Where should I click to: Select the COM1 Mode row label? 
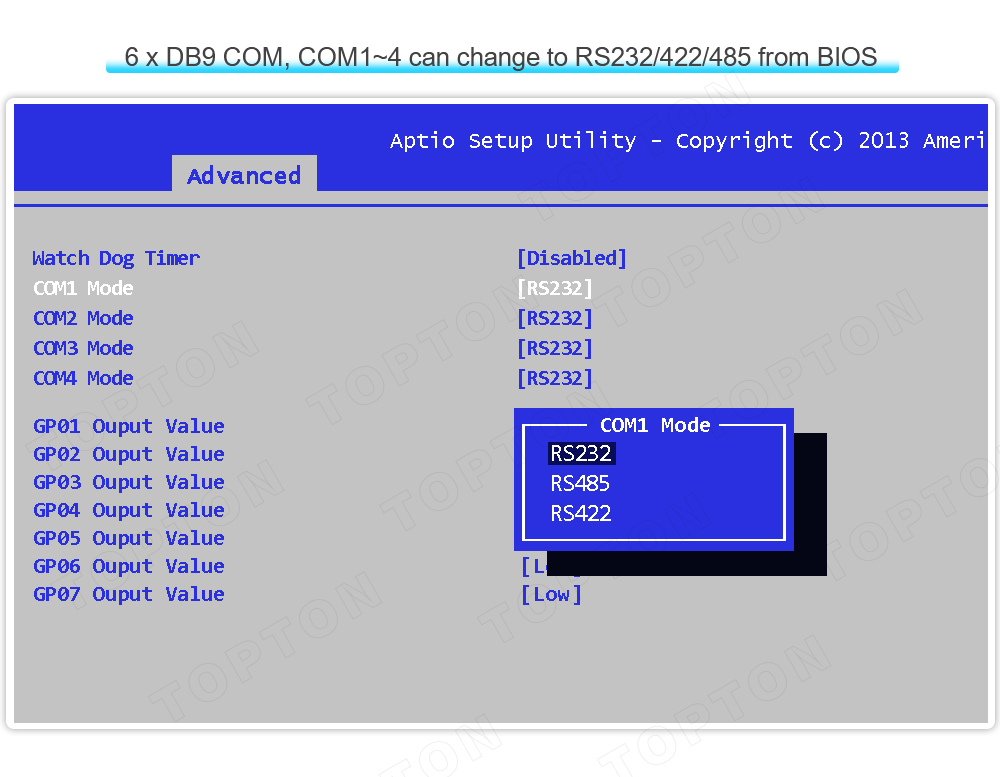tap(84, 288)
